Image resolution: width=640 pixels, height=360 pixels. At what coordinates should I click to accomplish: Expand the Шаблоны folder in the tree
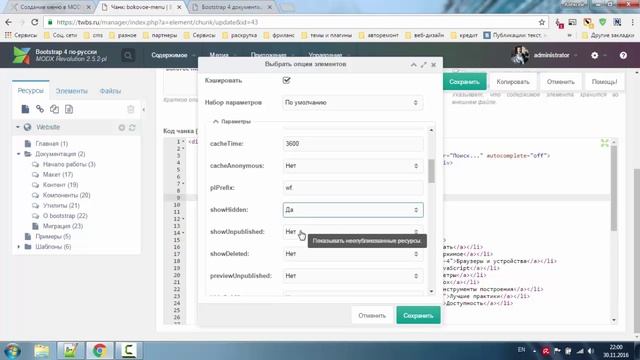click(18, 247)
